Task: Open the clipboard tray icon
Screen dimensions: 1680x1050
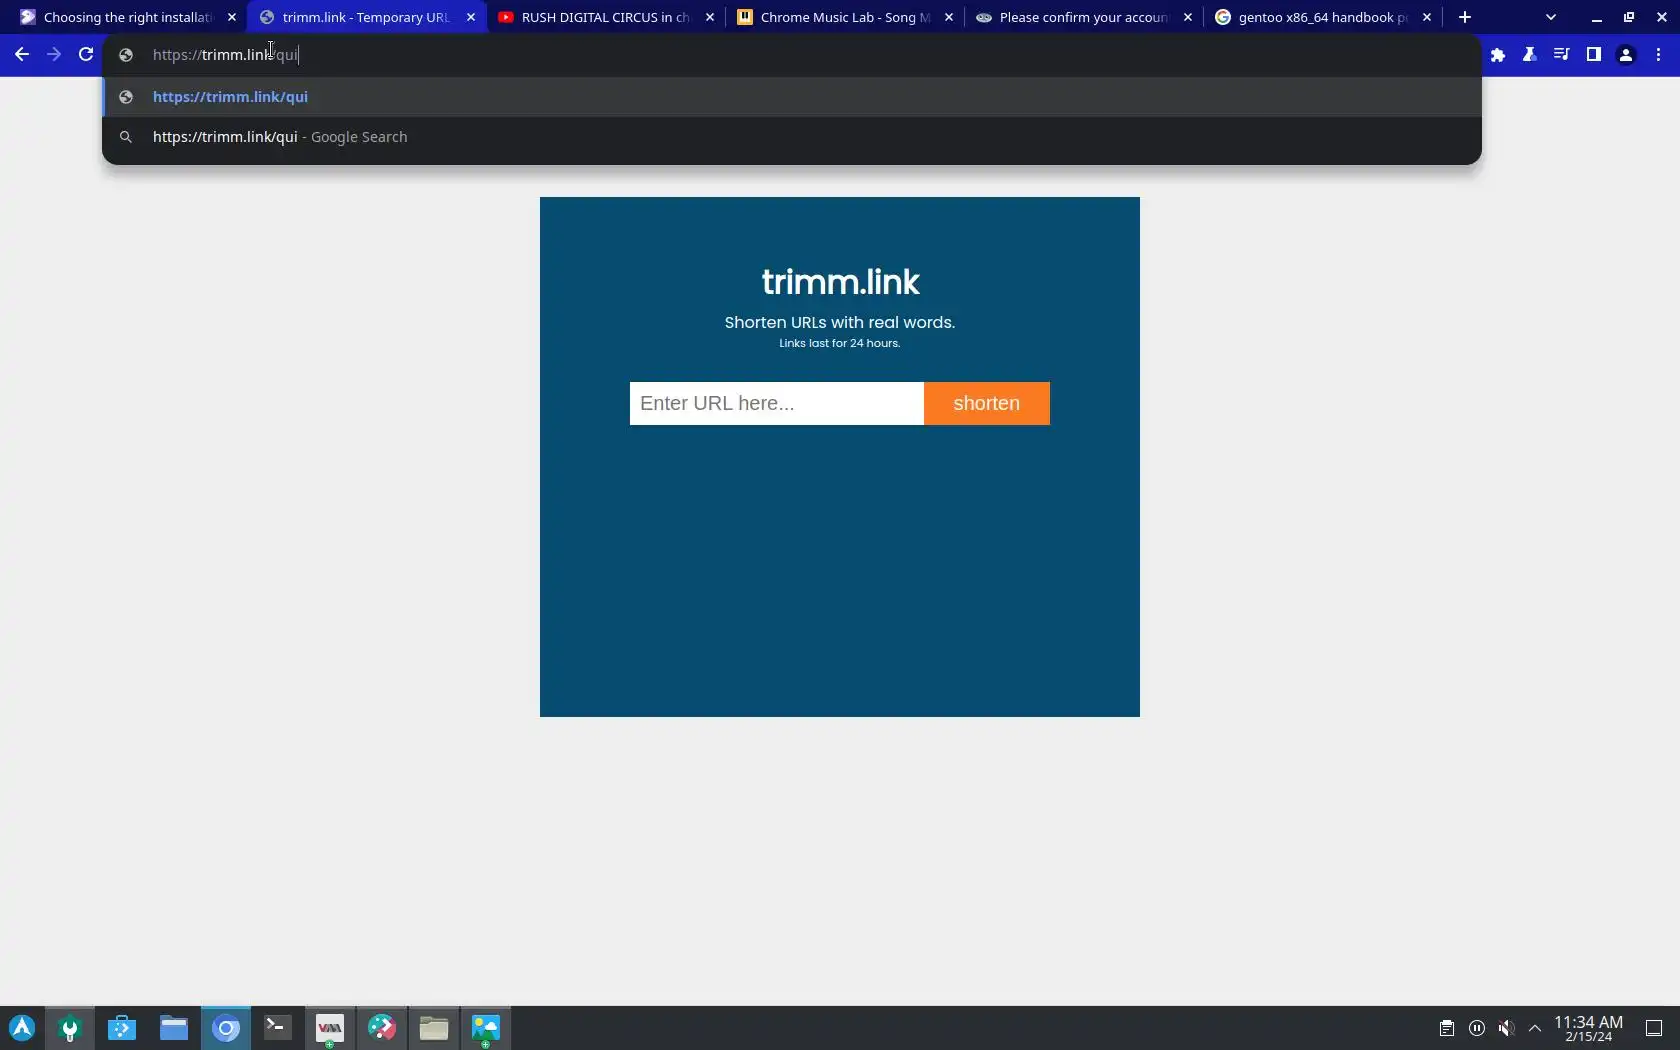Action: tap(1447, 1028)
